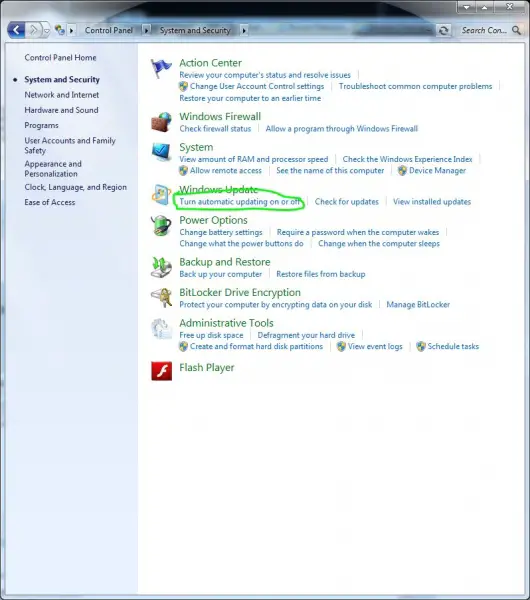The height and width of the screenshot is (600, 530).
Task: Click shield icon beside Schedule tasks
Action: 421,346
